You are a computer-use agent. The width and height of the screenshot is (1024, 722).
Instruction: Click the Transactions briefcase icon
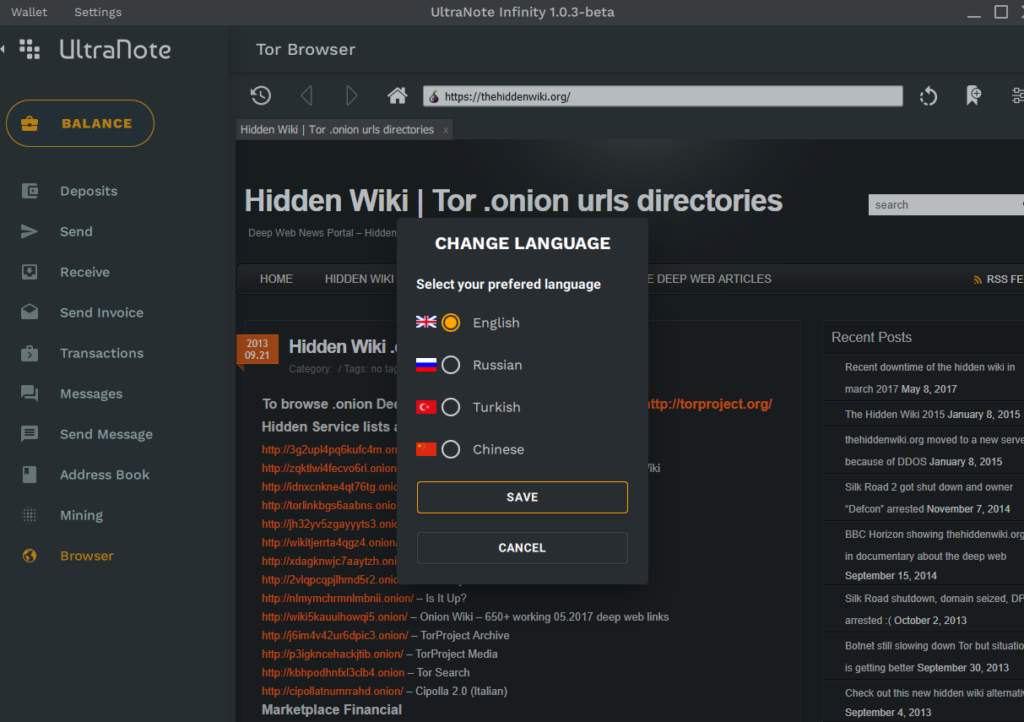click(29, 353)
